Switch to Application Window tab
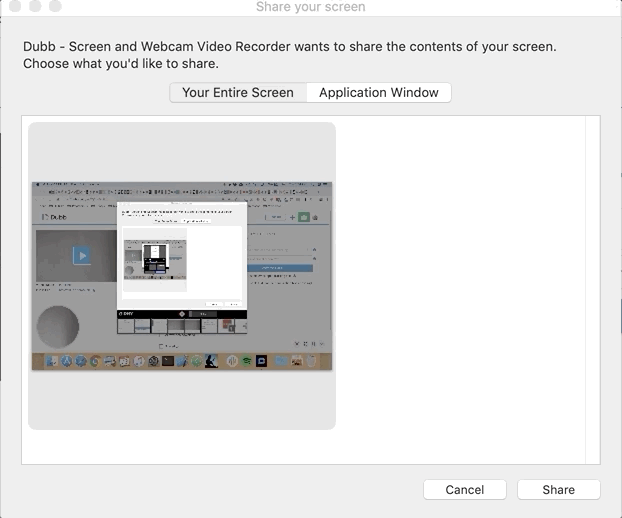This screenshot has width=622, height=518. point(379,92)
